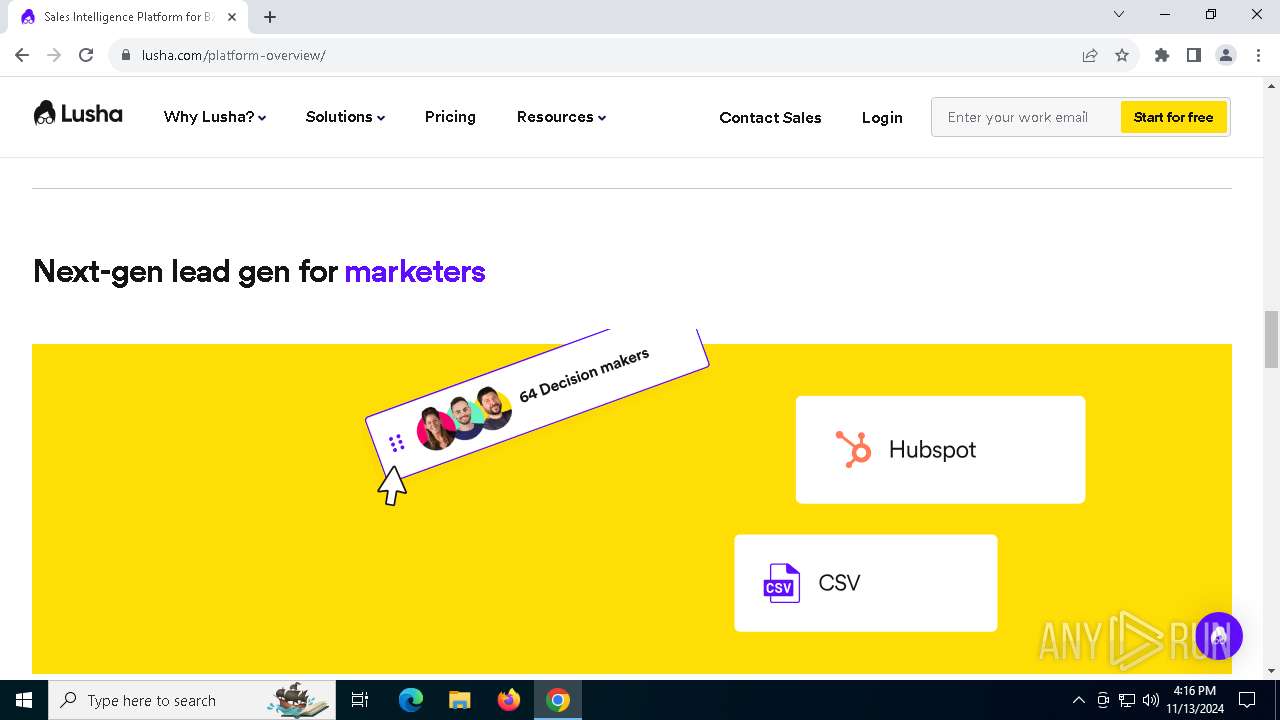Click scrollbar down arrow
This screenshot has width=1280, height=720.
[1271, 671]
